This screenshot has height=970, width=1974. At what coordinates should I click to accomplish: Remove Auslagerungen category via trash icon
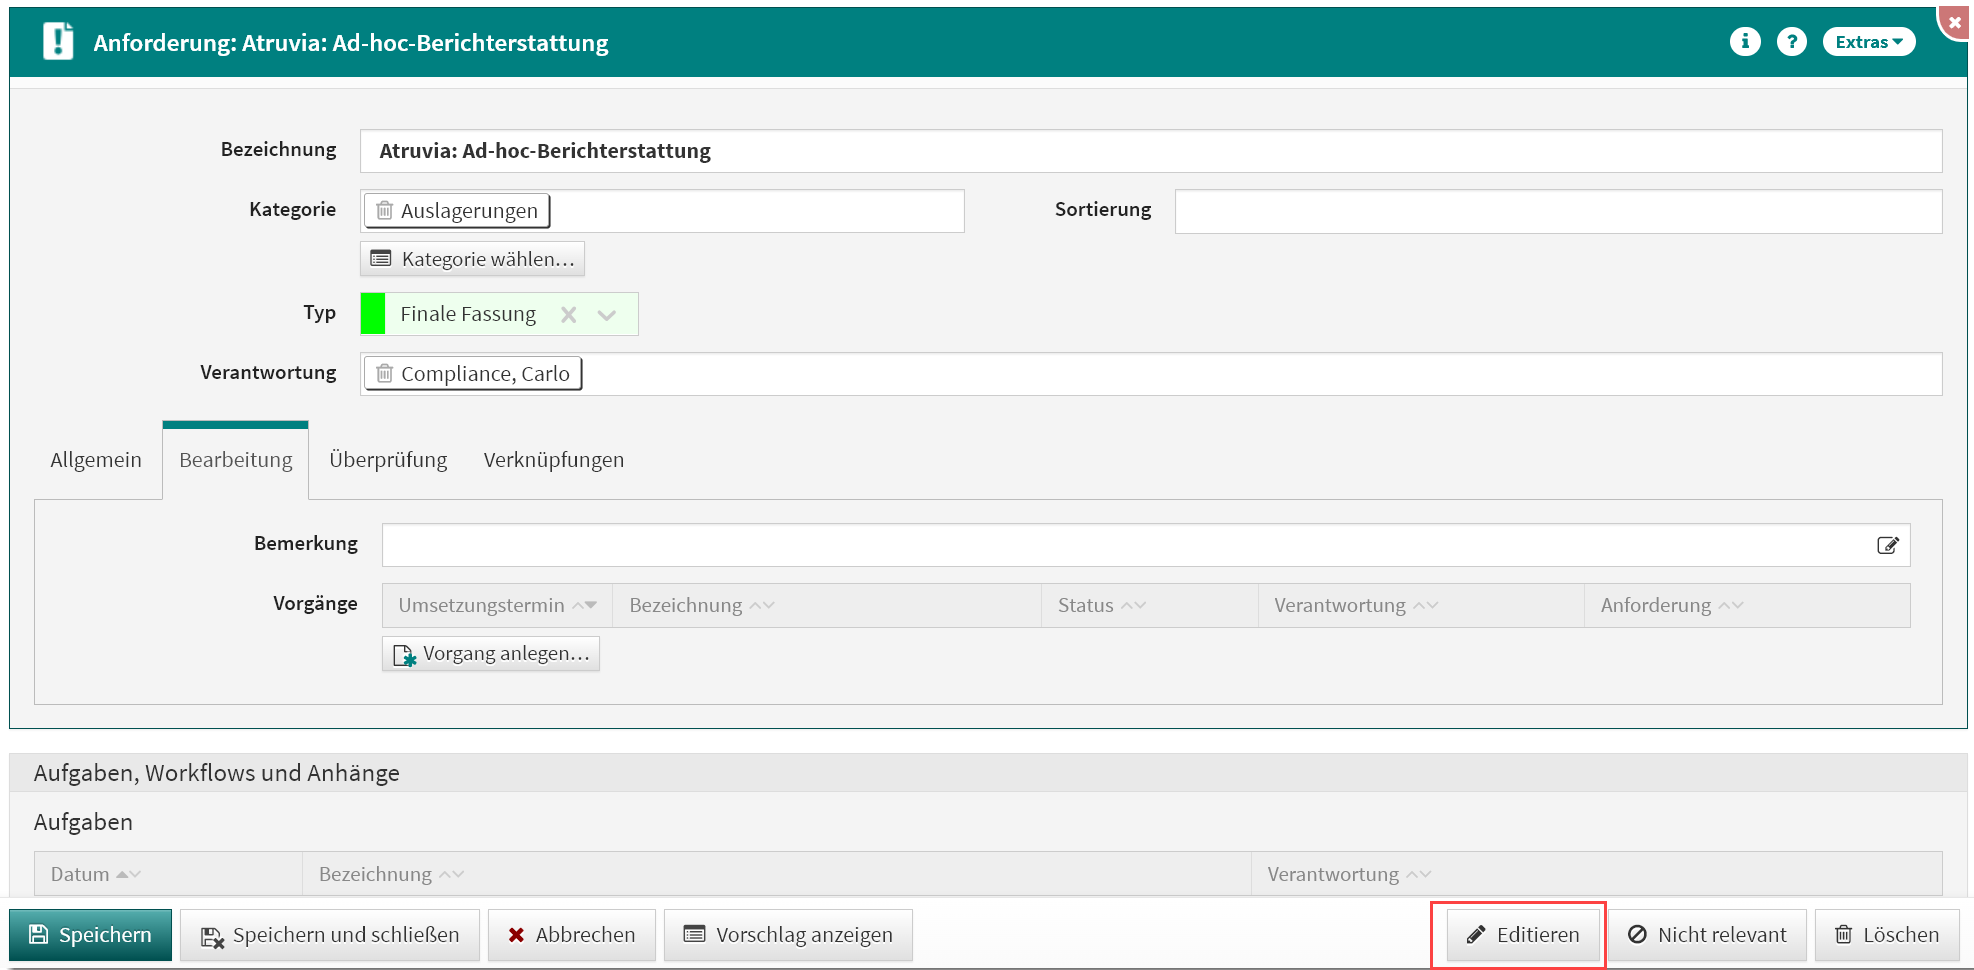tap(384, 211)
